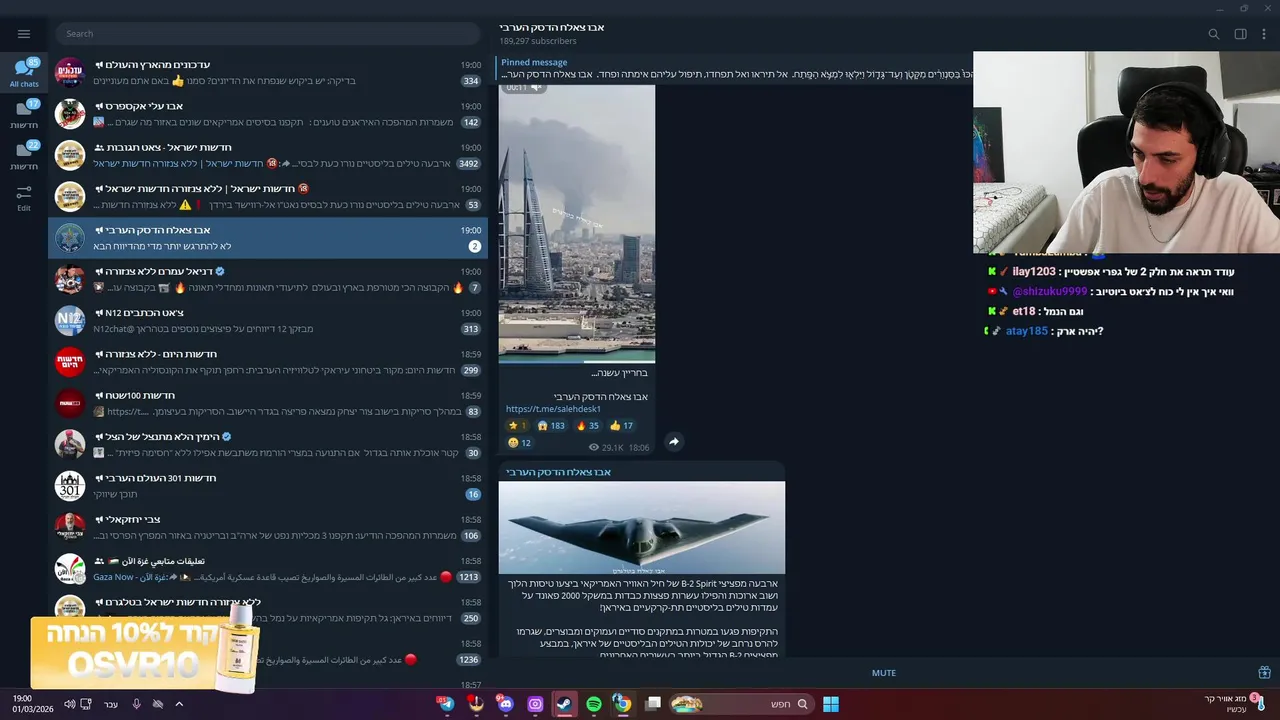Screen dimensions: 1280x720
Task: Open Google Chrome from the taskbar
Action: point(623,704)
